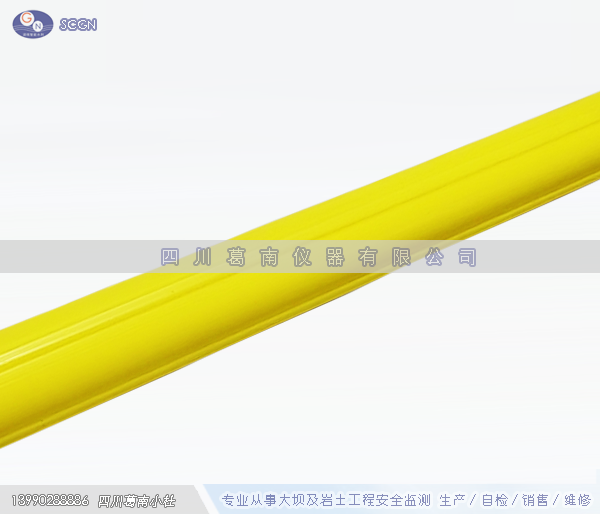The width and height of the screenshot is (600, 514).
Task: Click the 四 character in the watermark
Action: click(x=172, y=257)
